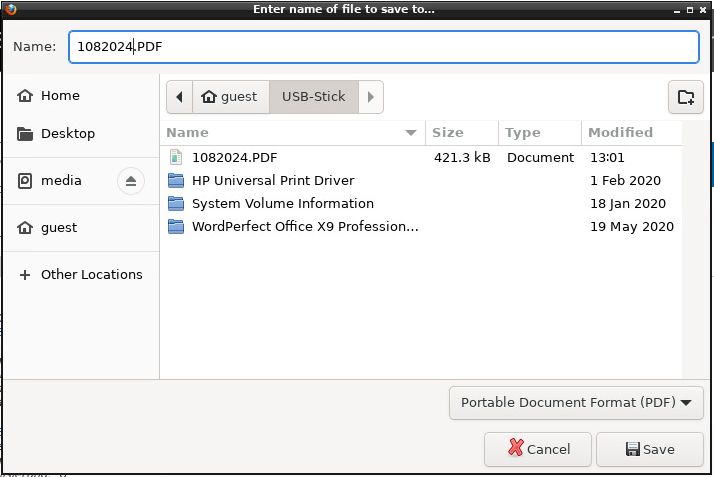The height and width of the screenshot is (477, 714).
Task: Click the System Volume Information folder icon
Action: click(x=176, y=203)
